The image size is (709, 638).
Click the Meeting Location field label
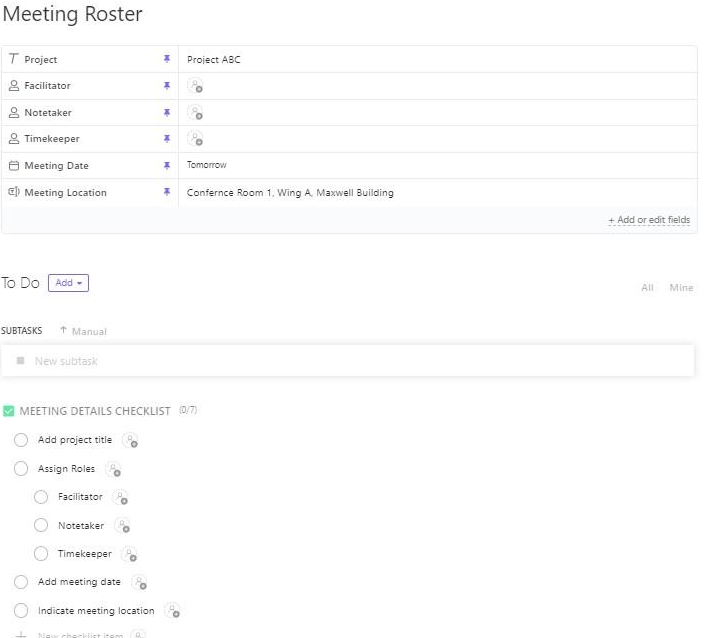tap(66, 193)
